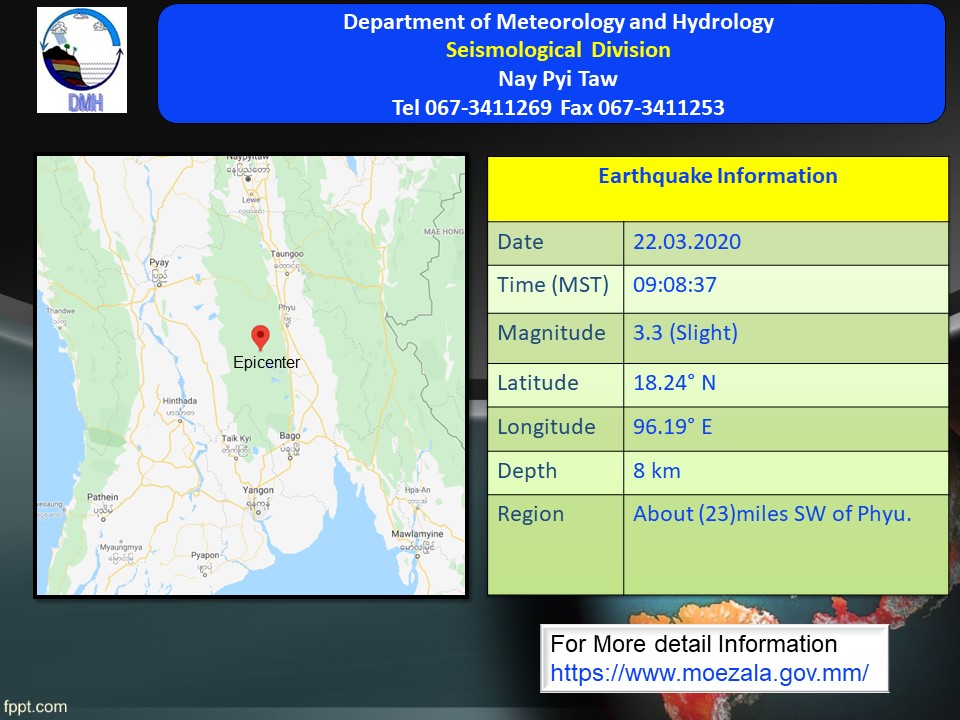
Task: Click the 'Epicenter' label on the map
Action: pyautogui.click(x=266, y=362)
